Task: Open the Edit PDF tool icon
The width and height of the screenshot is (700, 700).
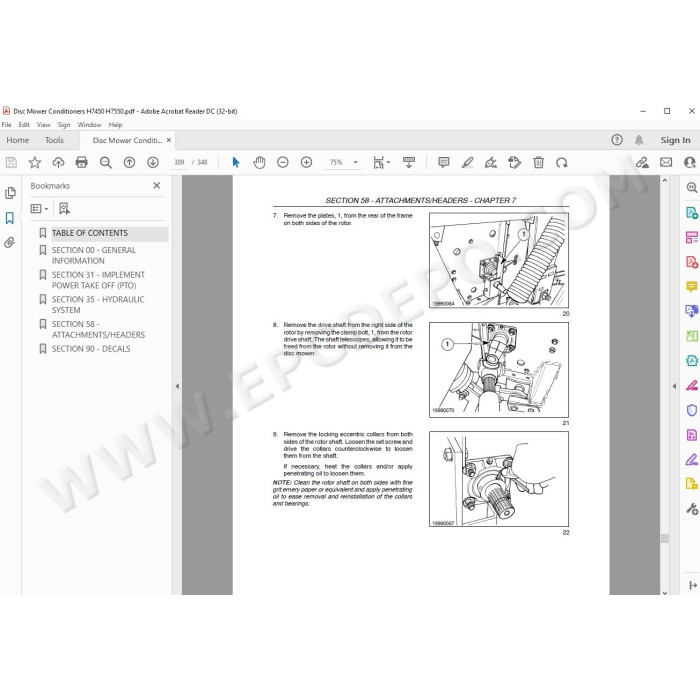Action: click(692, 238)
